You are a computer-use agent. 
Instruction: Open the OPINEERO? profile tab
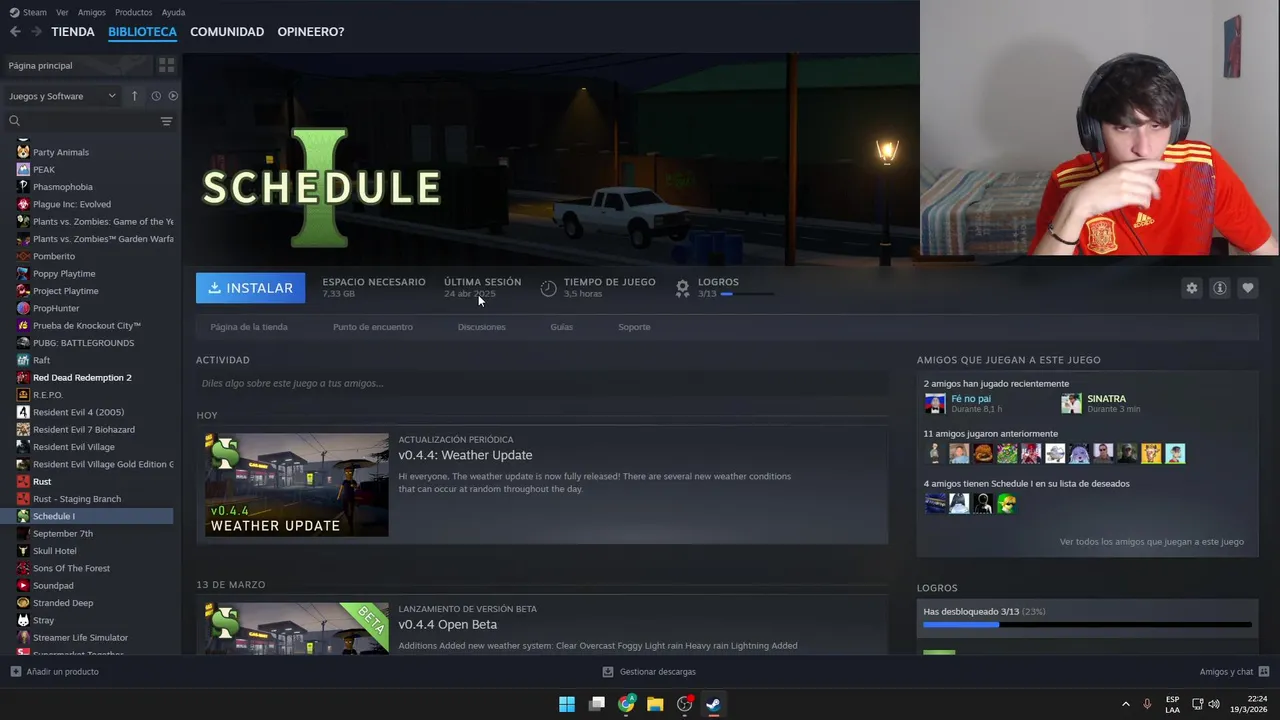(311, 32)
